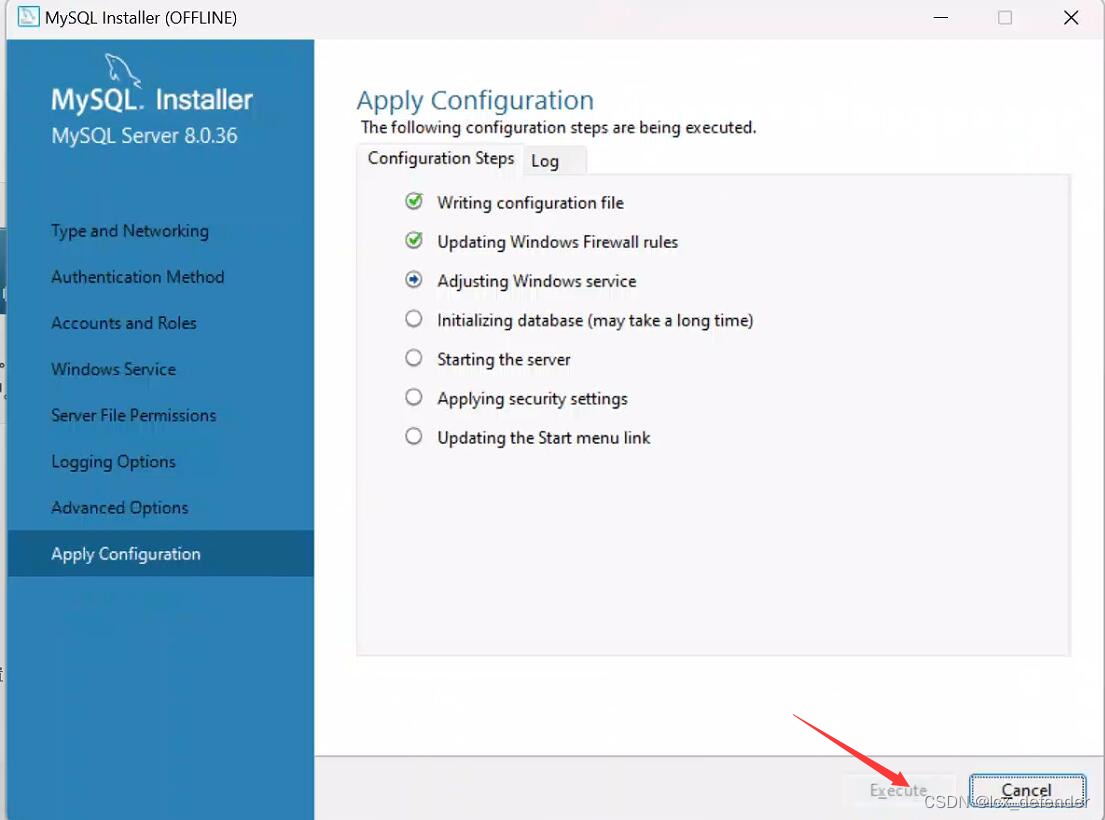Click the 'Updating Windows Firewall rules' step text
This screenshot has height=820, width=1105.
[x=557, y=242]
